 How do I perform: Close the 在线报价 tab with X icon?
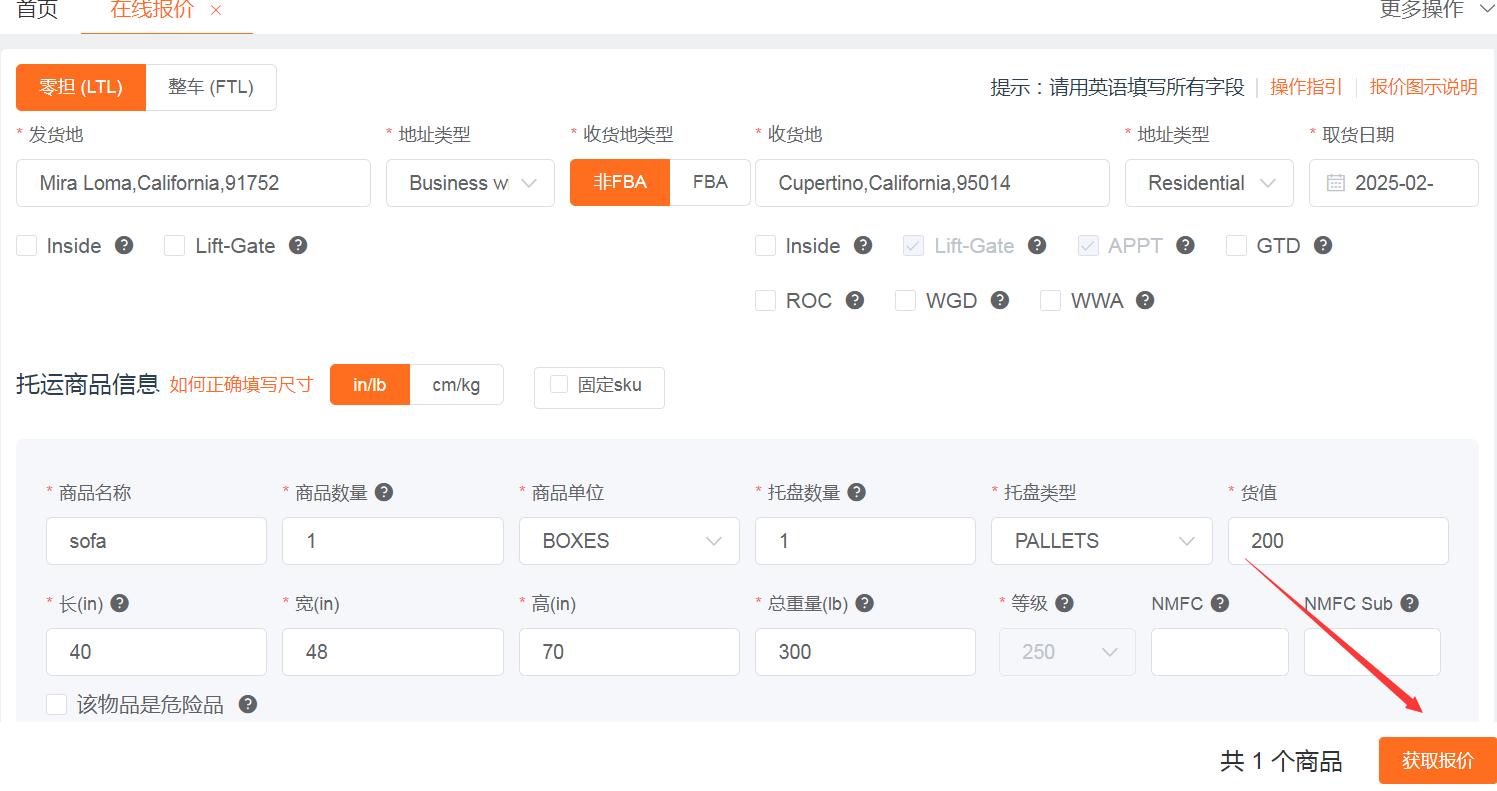216,10
